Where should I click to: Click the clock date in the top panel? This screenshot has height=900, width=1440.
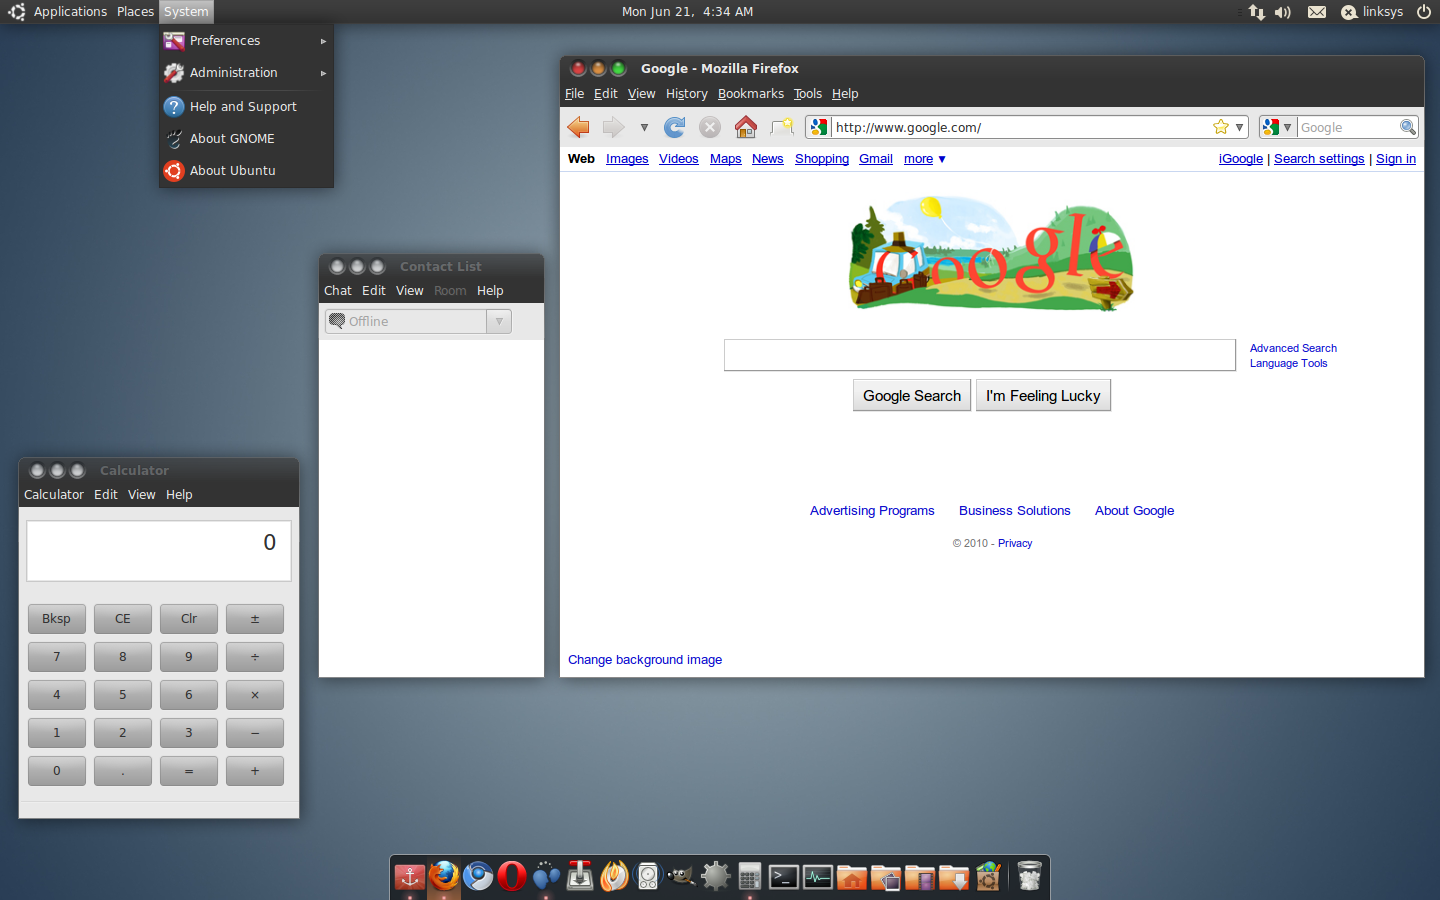[x=688, y=12]
